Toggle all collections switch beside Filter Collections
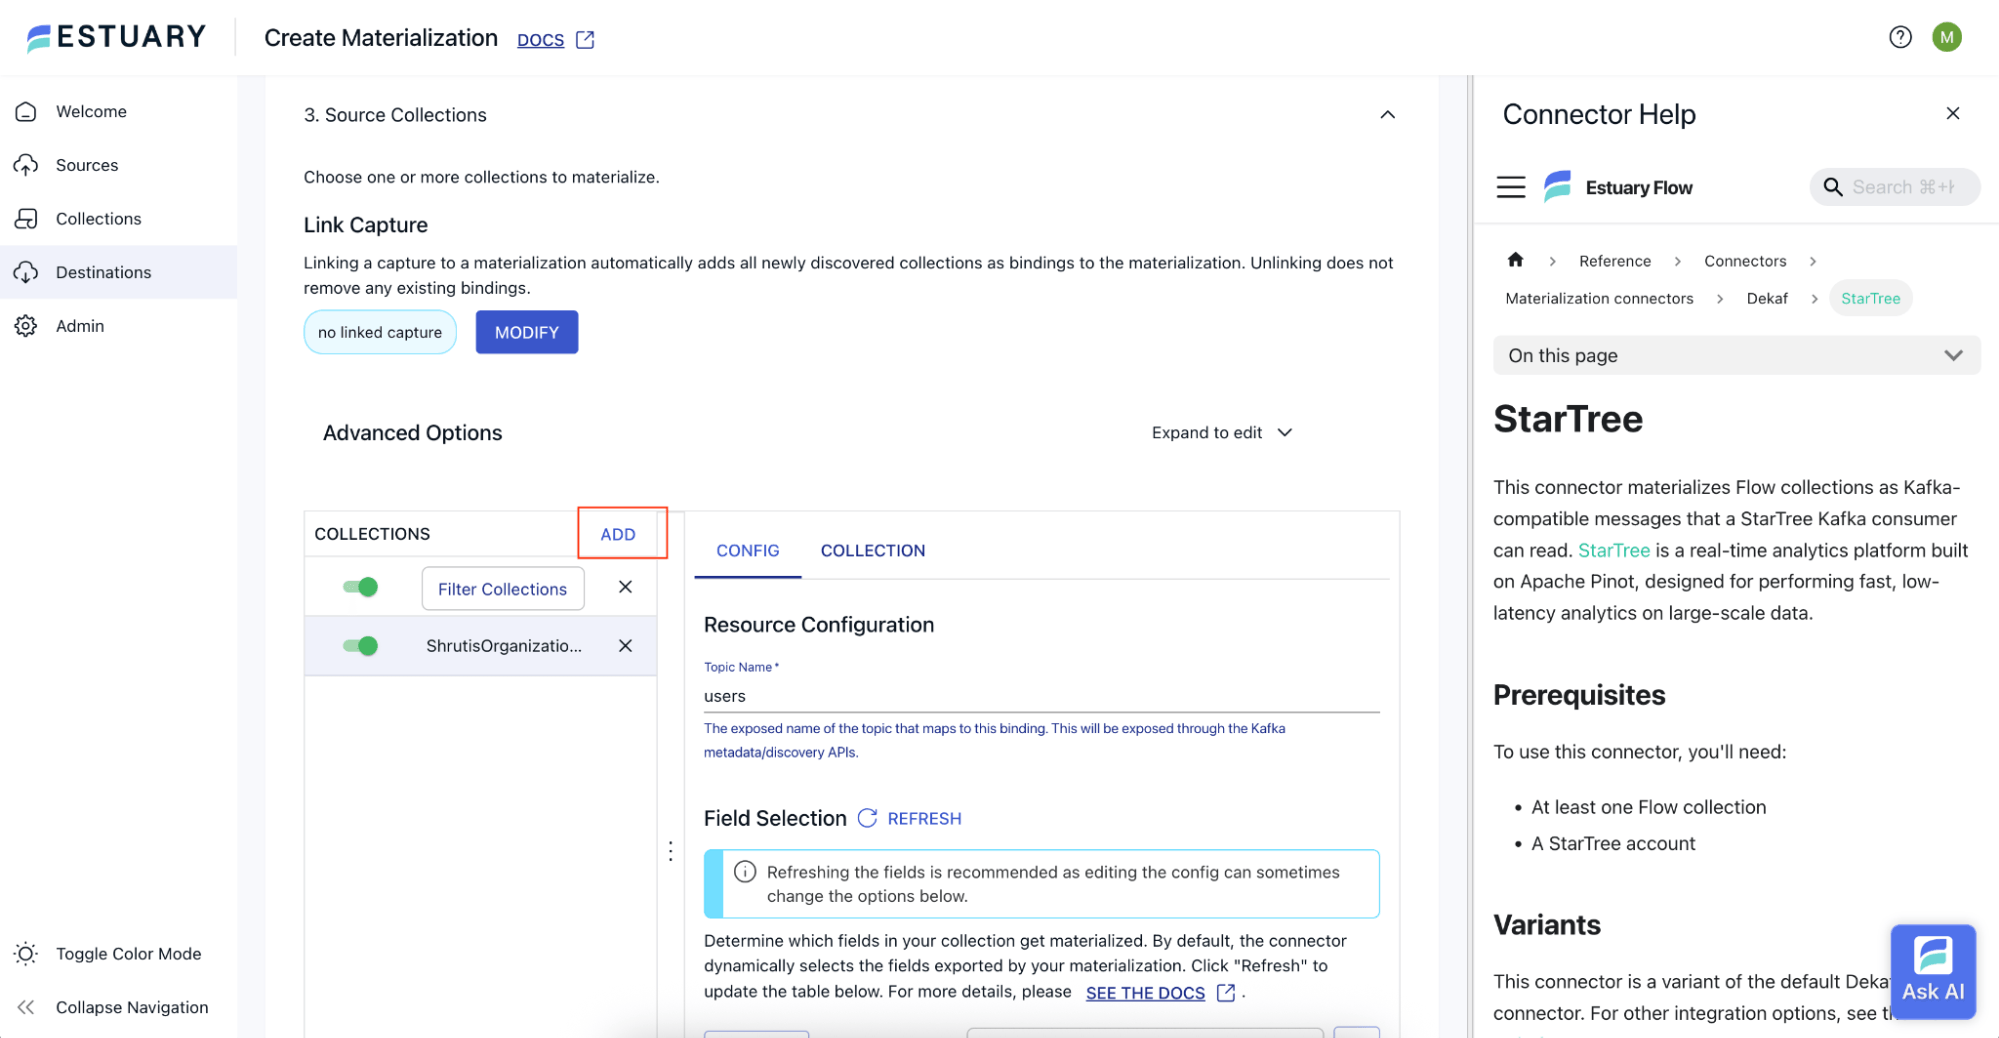Screen dimensions: 1999x1038 [360, 587]
